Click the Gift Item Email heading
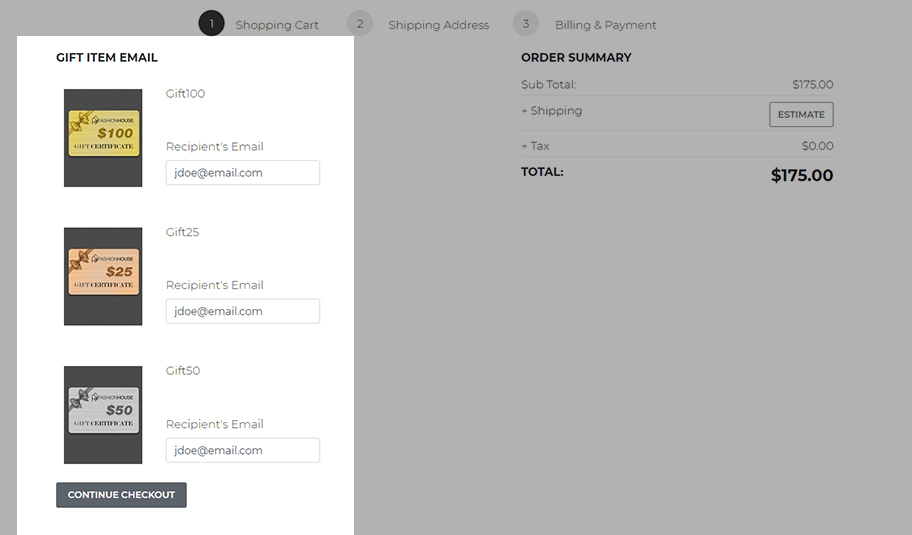Viewport: 912px width, 535px height. 107,58
